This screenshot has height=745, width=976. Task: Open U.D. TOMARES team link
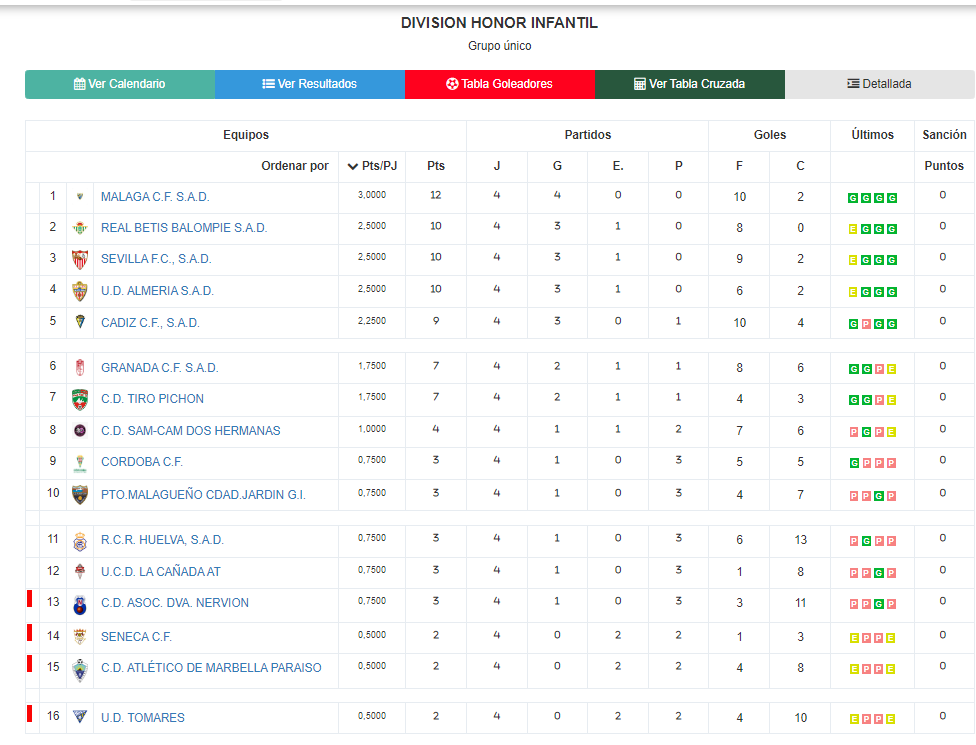[x=143, y=718]
